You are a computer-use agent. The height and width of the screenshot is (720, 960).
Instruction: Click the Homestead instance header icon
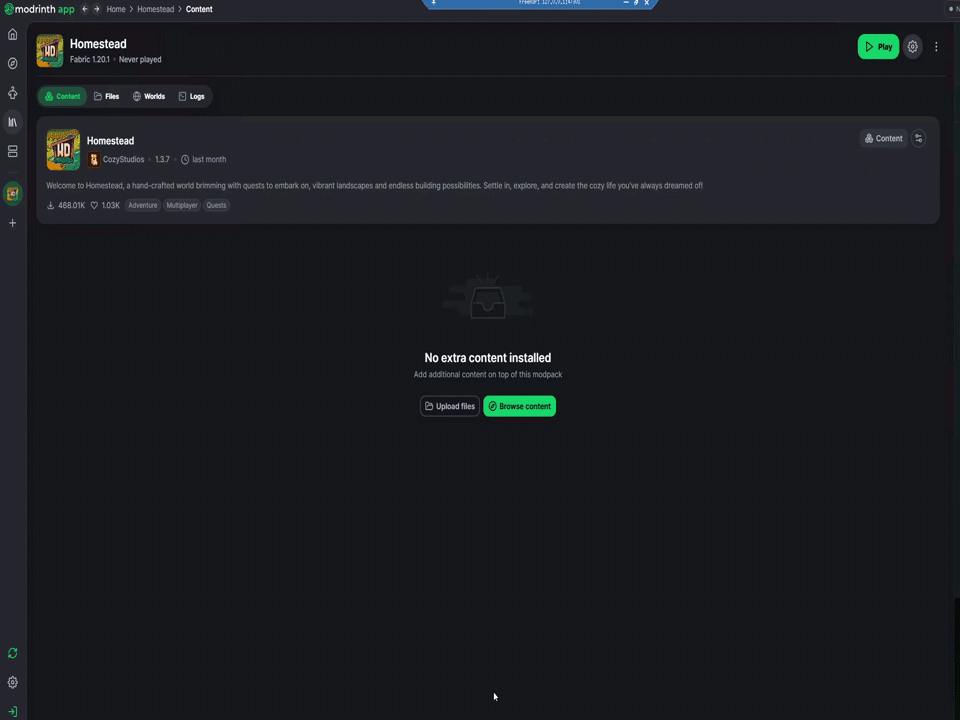50,50
